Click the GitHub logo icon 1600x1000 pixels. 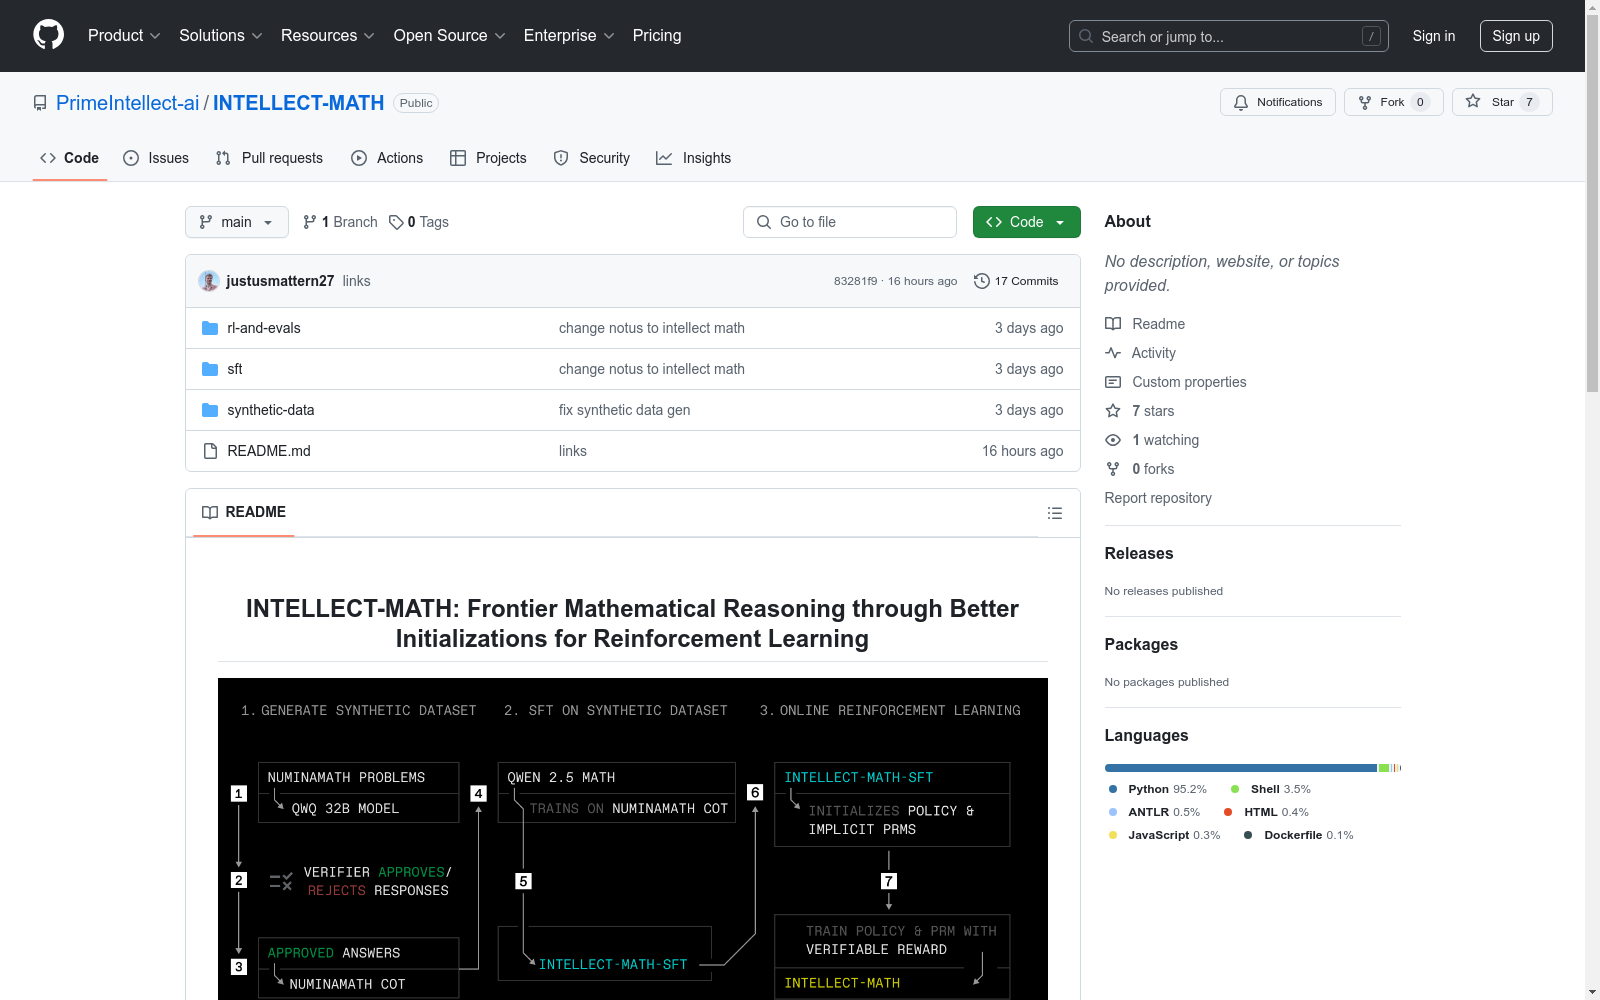(x=48, y=35)
